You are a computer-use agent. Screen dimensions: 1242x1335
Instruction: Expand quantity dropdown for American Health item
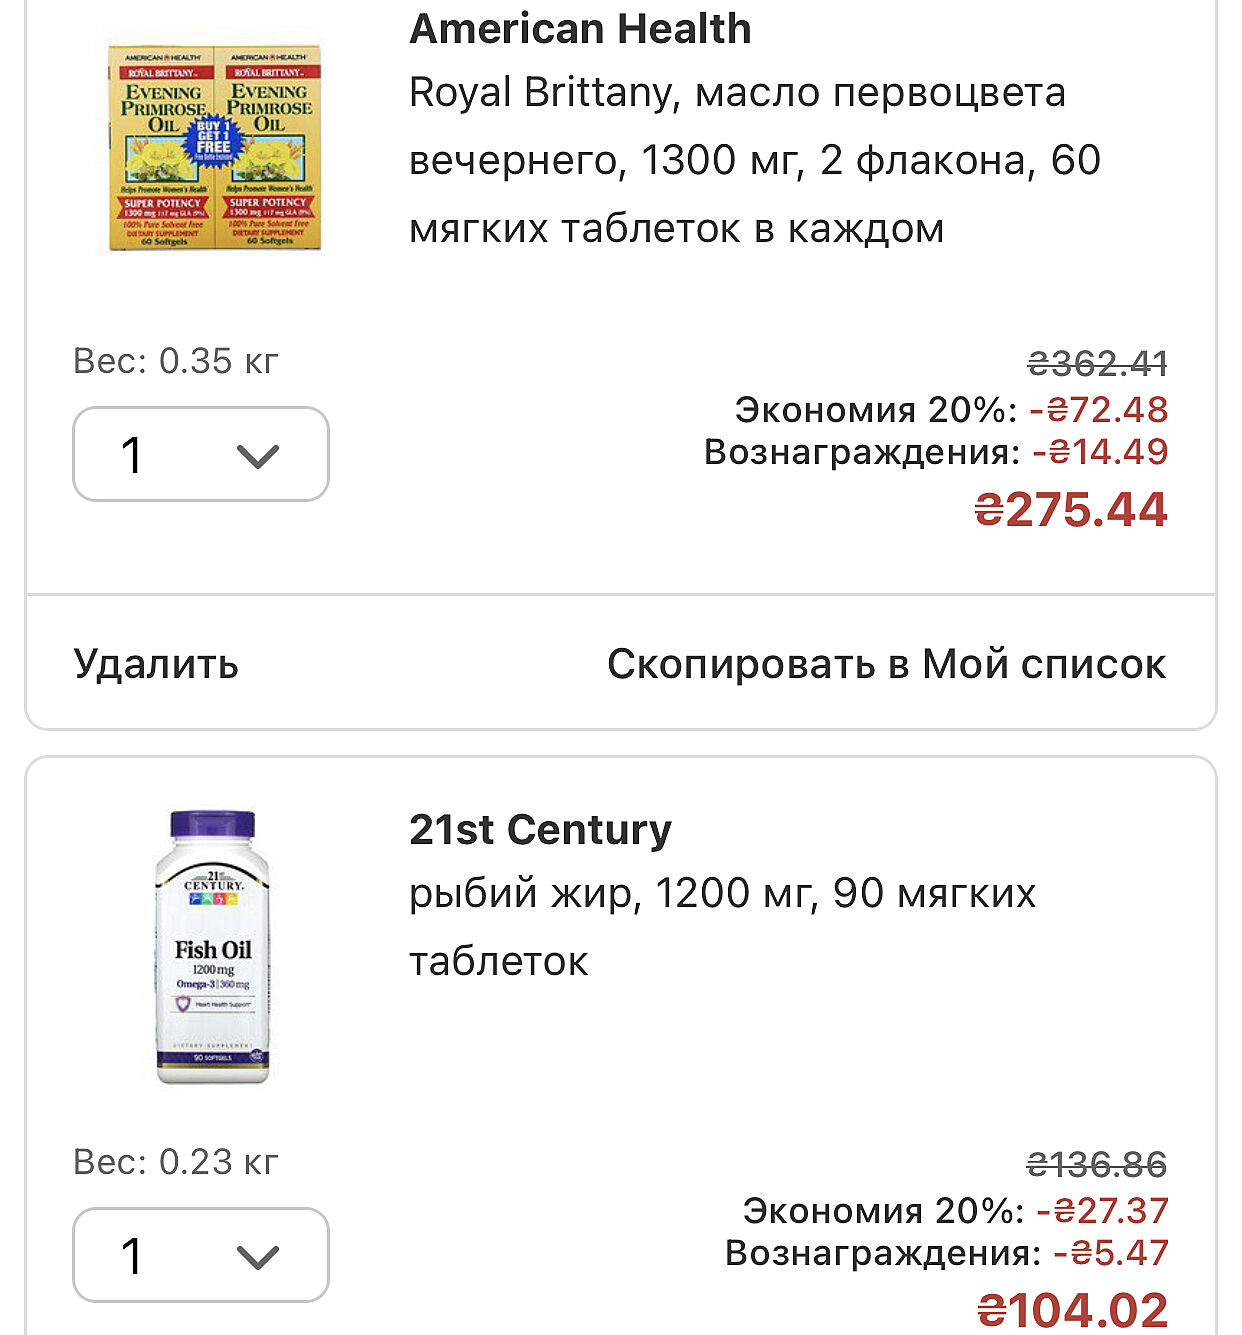click(201, 455)
